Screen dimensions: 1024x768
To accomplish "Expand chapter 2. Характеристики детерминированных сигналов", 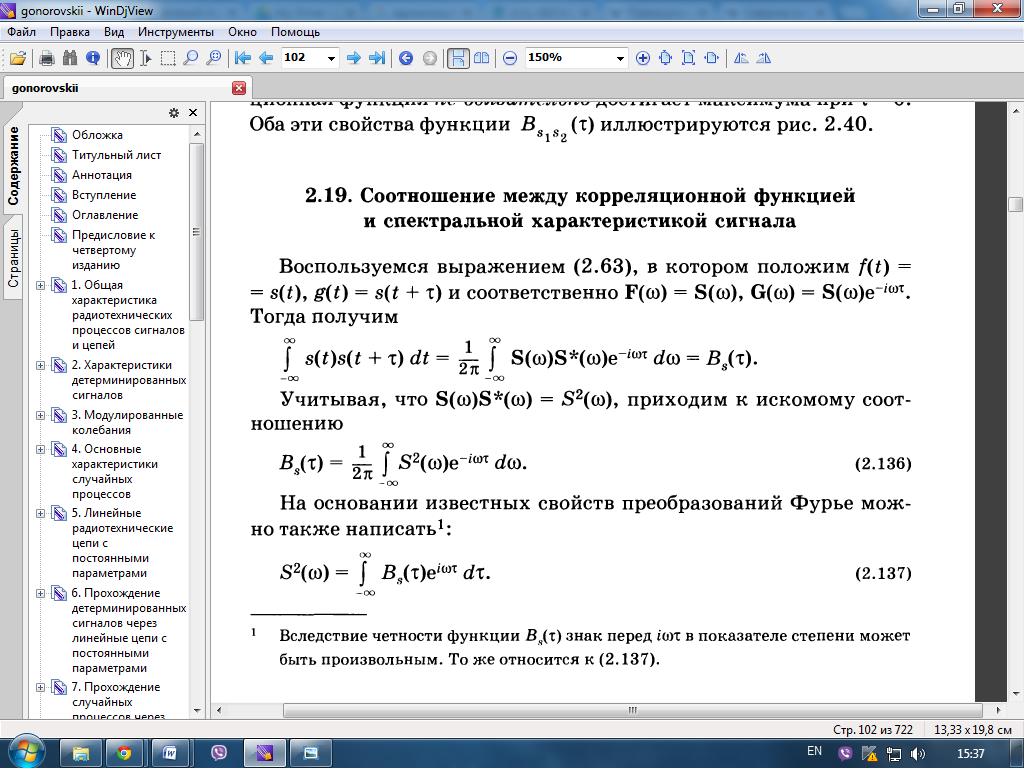I will point(40,366).
